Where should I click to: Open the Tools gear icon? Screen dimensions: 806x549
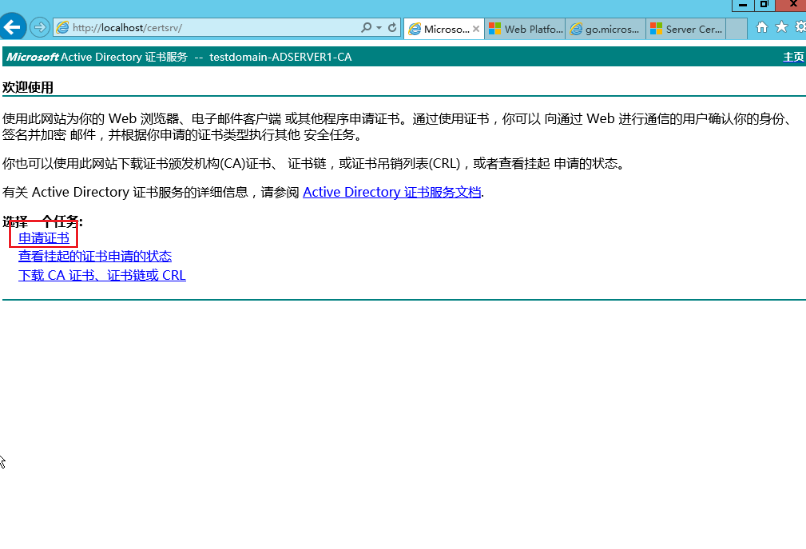[x=801, y=27]
